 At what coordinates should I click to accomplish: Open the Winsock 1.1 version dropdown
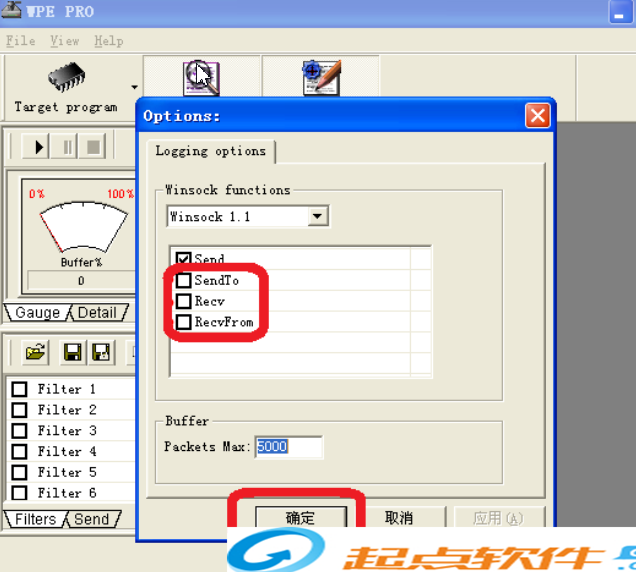click(317, 216)
